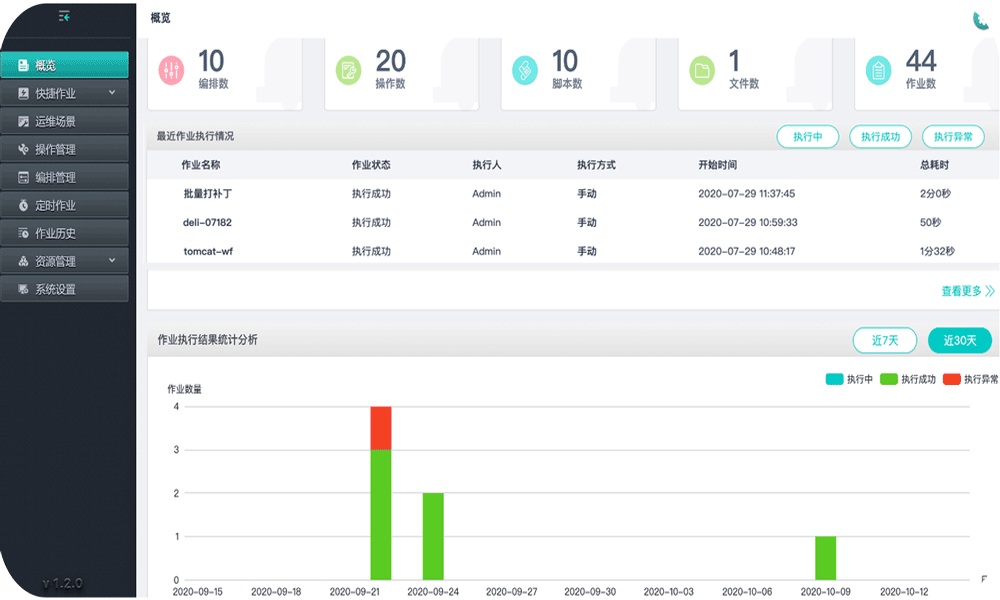Click the user avatar icon at top right
Image resolution: width=1000 pixels, height=600 pixels.
point(982,20)
